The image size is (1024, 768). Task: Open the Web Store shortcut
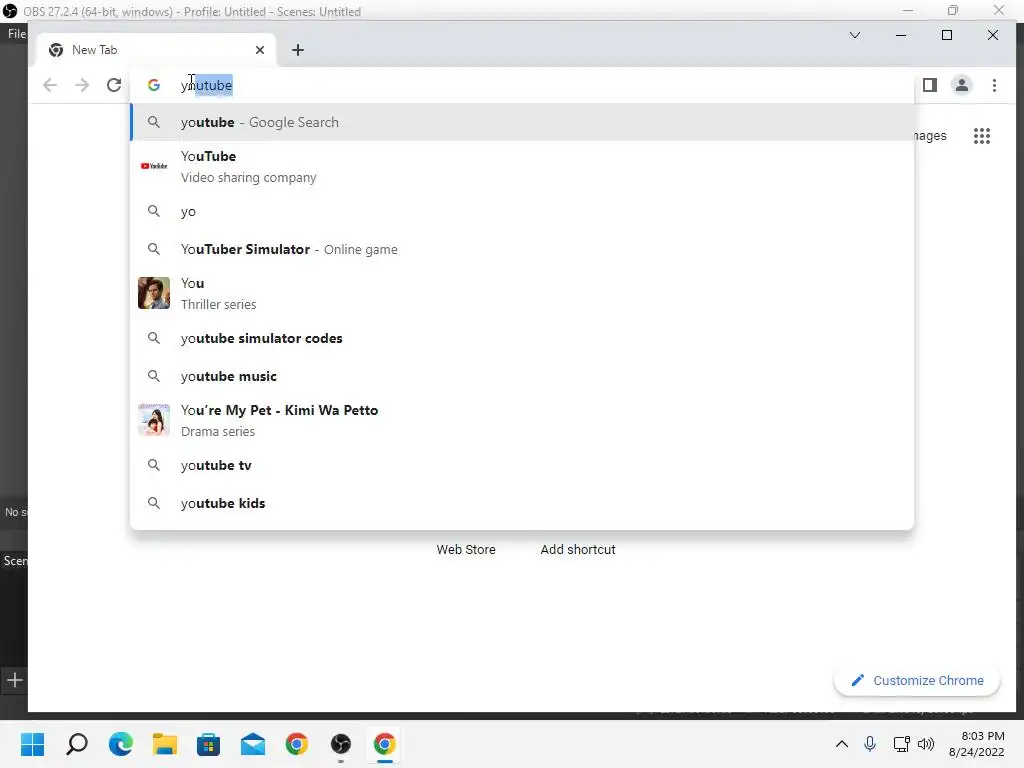coord(466,549)
